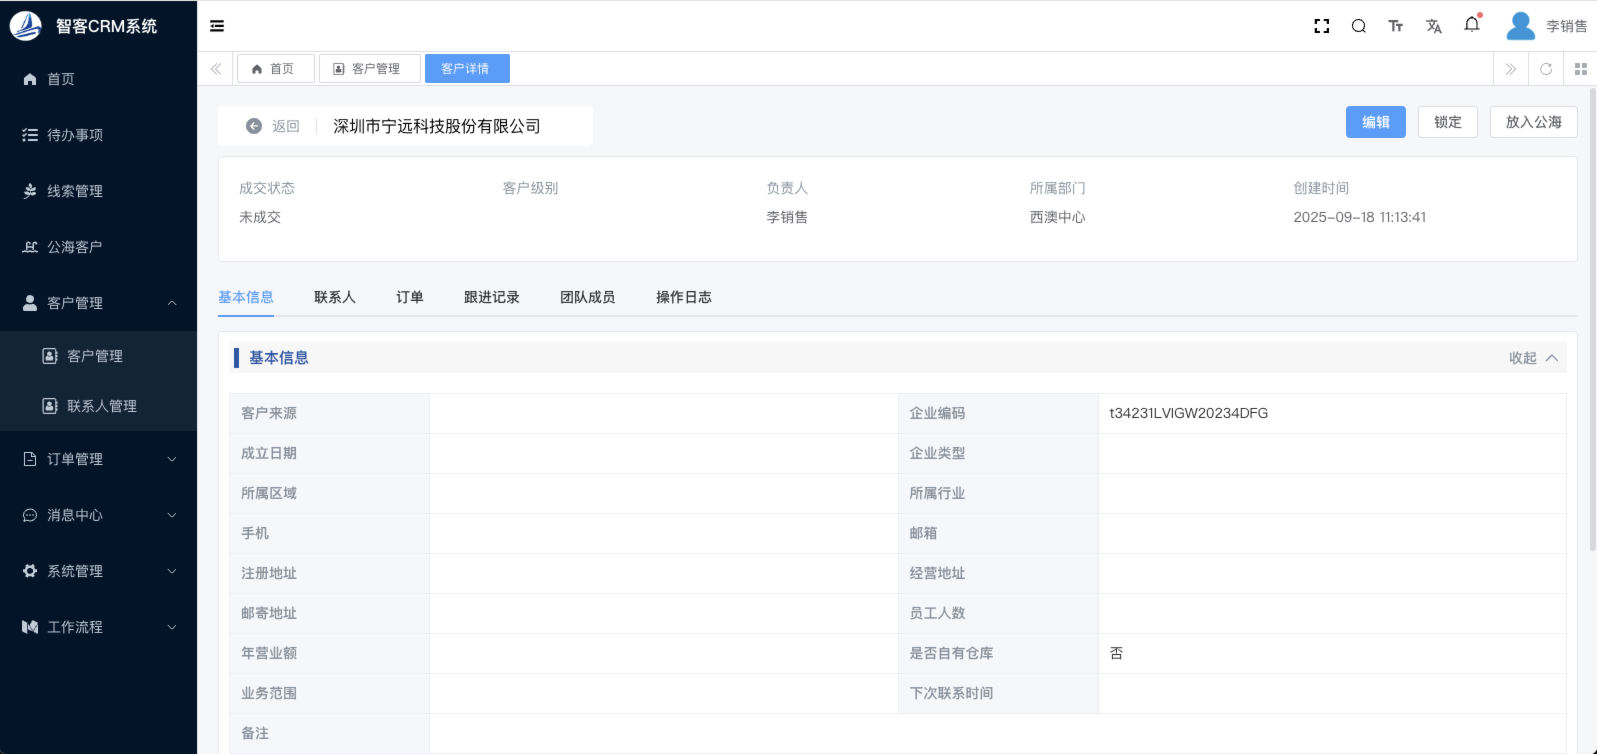Open the search magnifier icon
Viewport: 1597px width, 754px height.
pyautogui.click(x=1358, y=26)
